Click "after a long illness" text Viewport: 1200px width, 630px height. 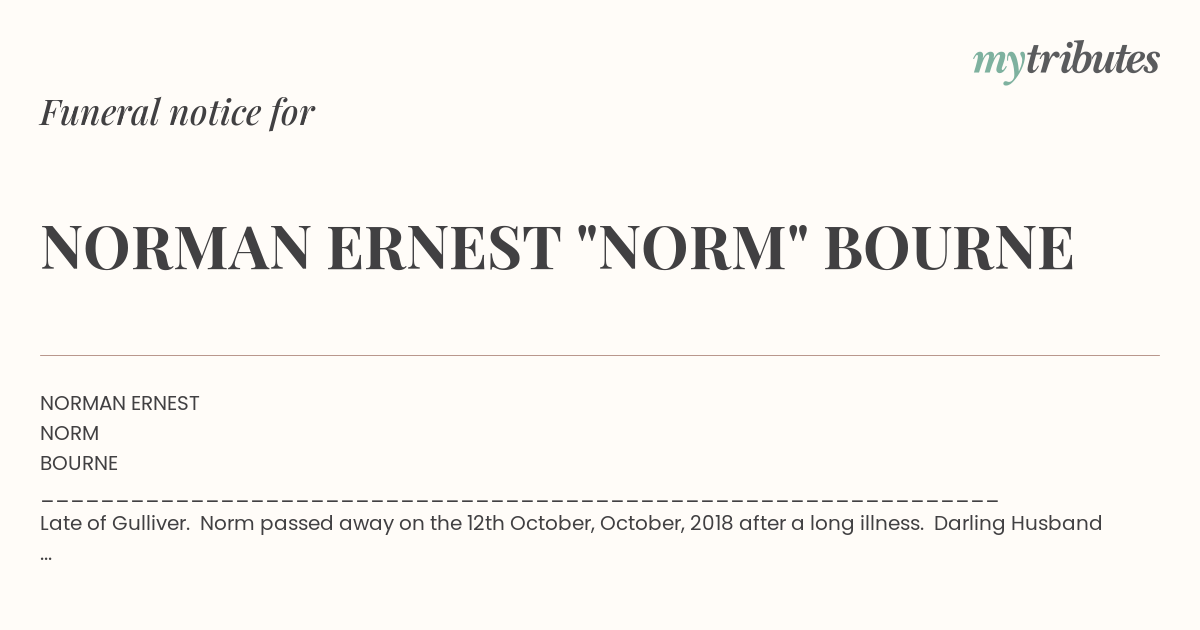point(831,523)
